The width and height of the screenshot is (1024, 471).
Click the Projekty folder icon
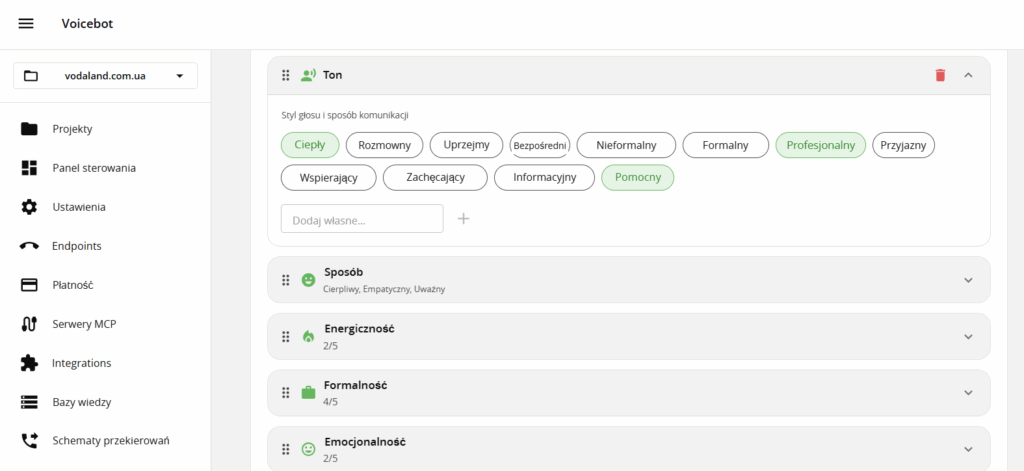[x=29, y=129]
